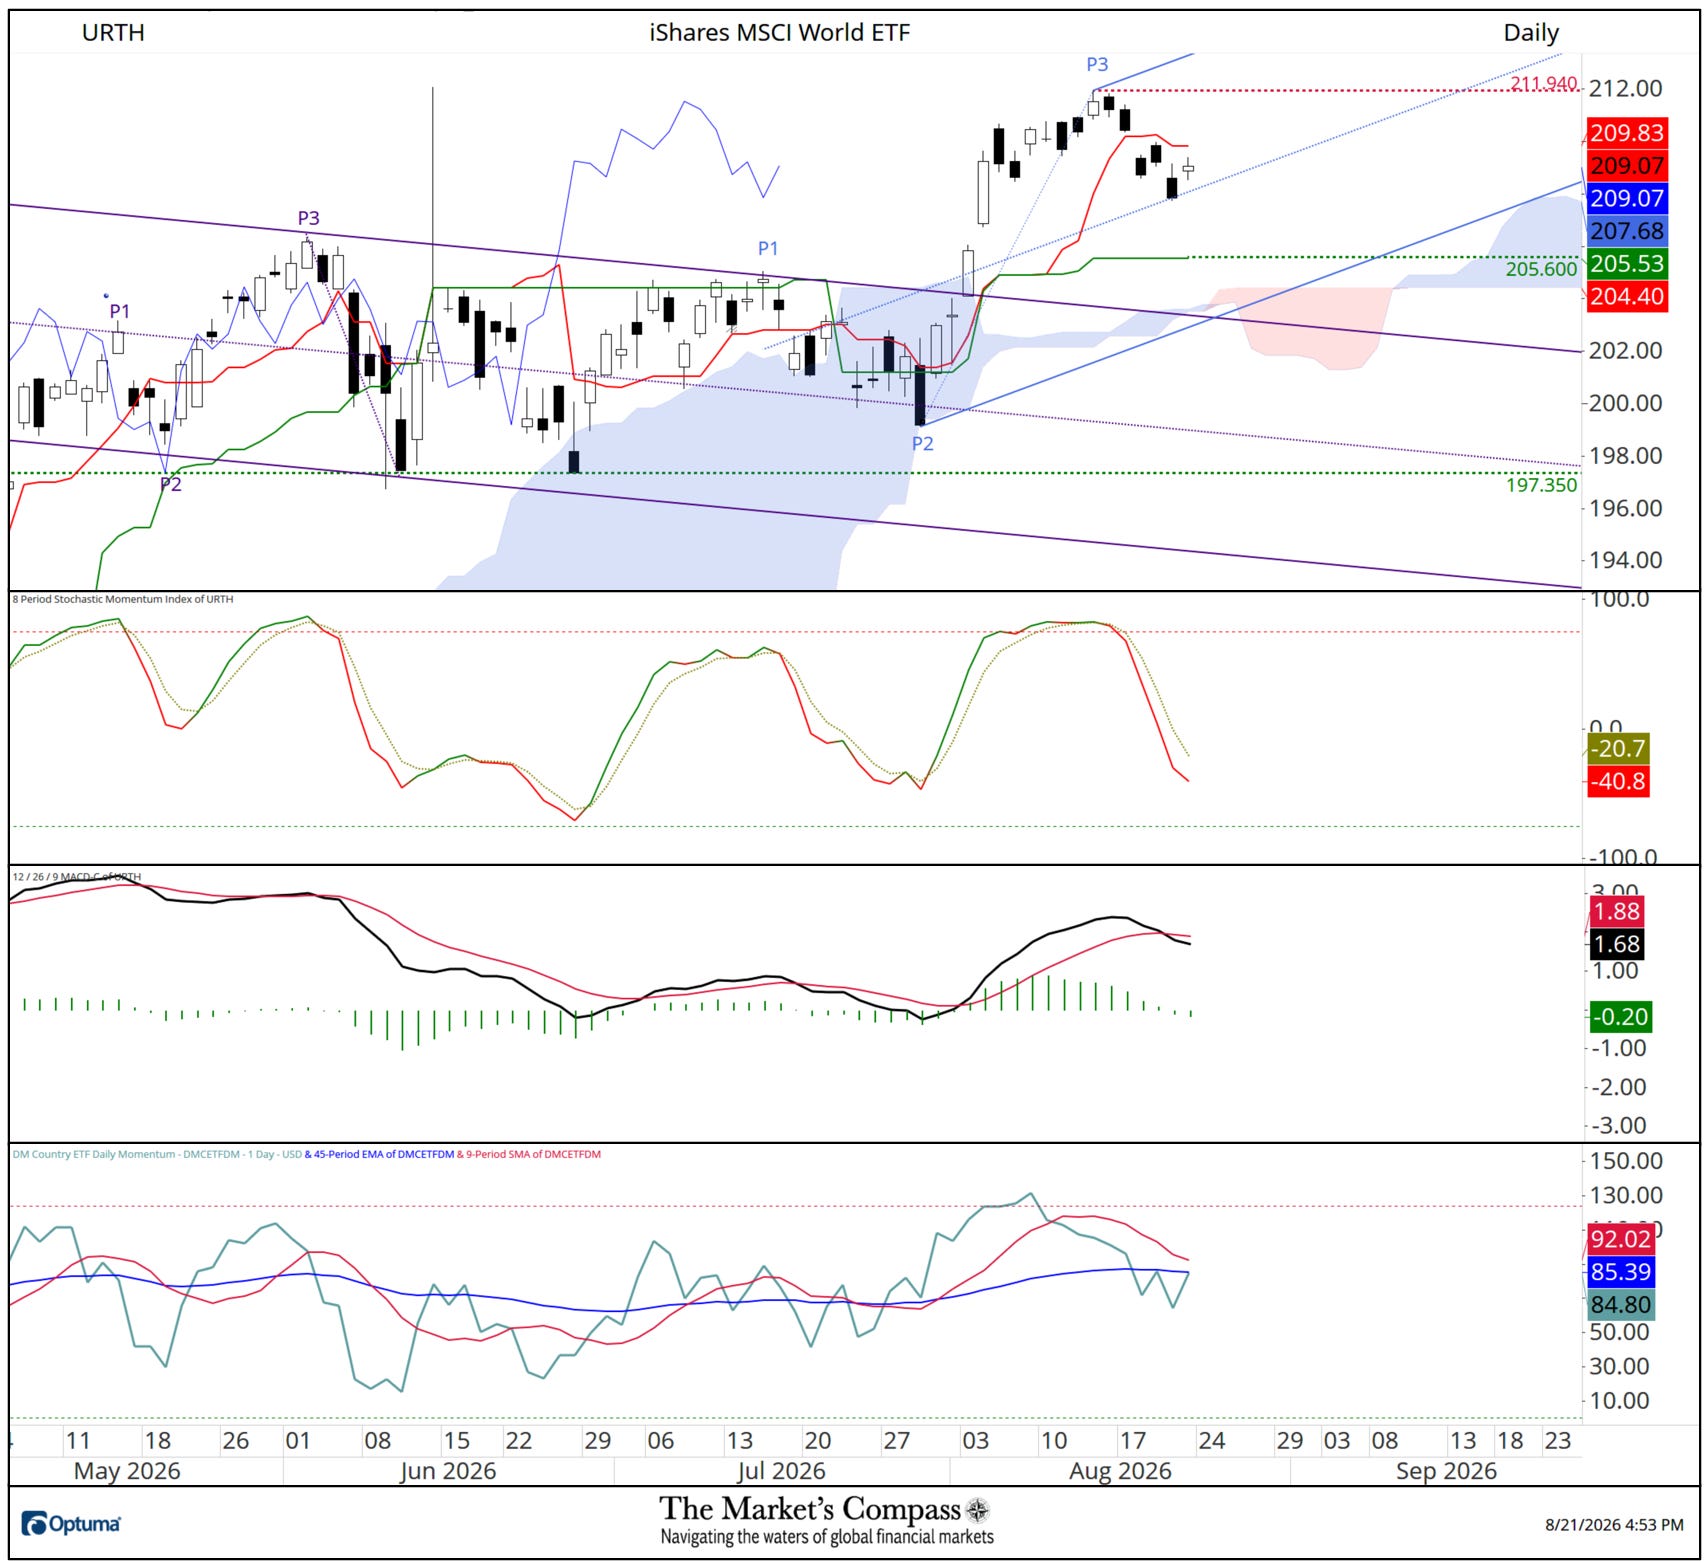Image resolution: width=1708 pixels, height=1561 pixels.
Task: Select the 9-Period SMA of DMCETFDM legend
Action: pyautogui.click(x=529, y=1154)
